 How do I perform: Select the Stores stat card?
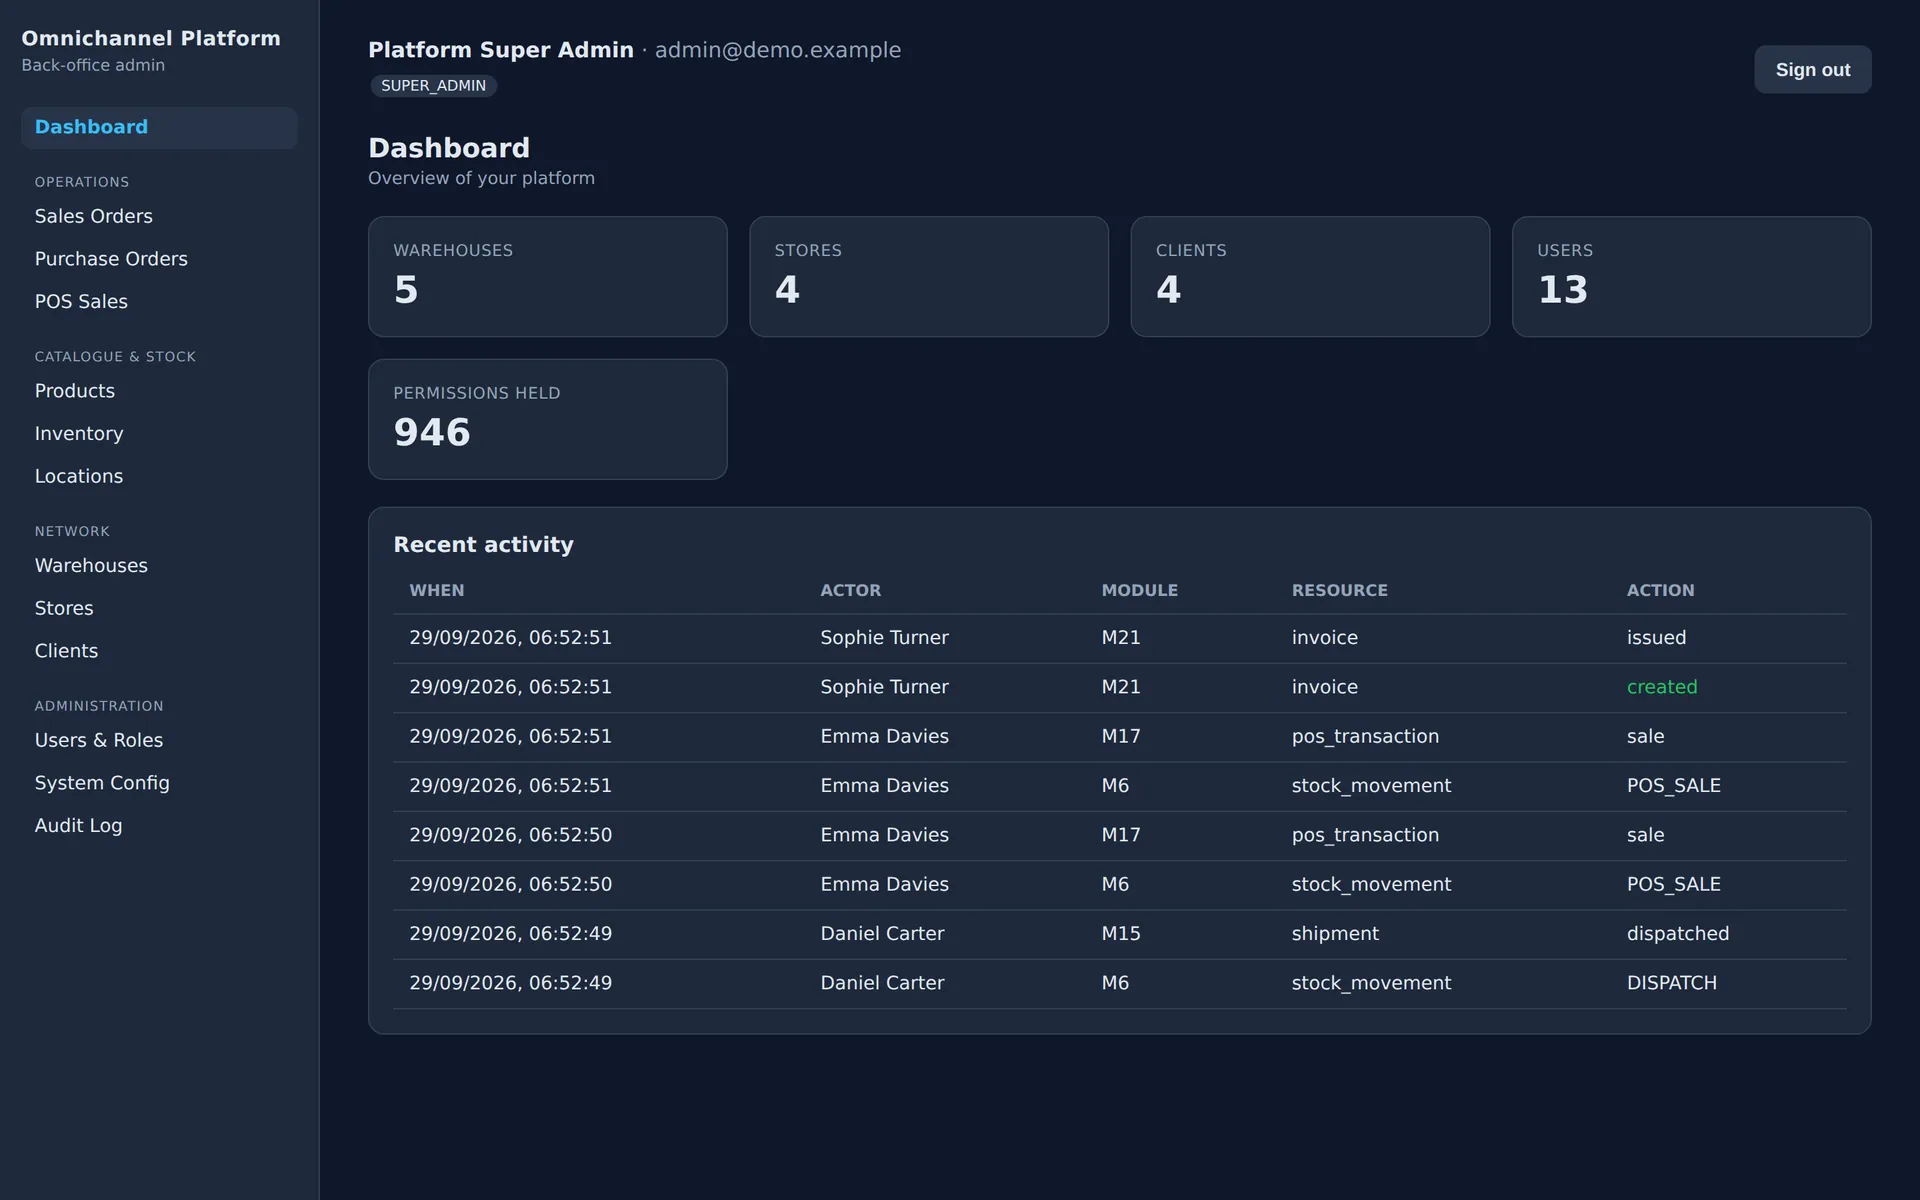[929, 277]
